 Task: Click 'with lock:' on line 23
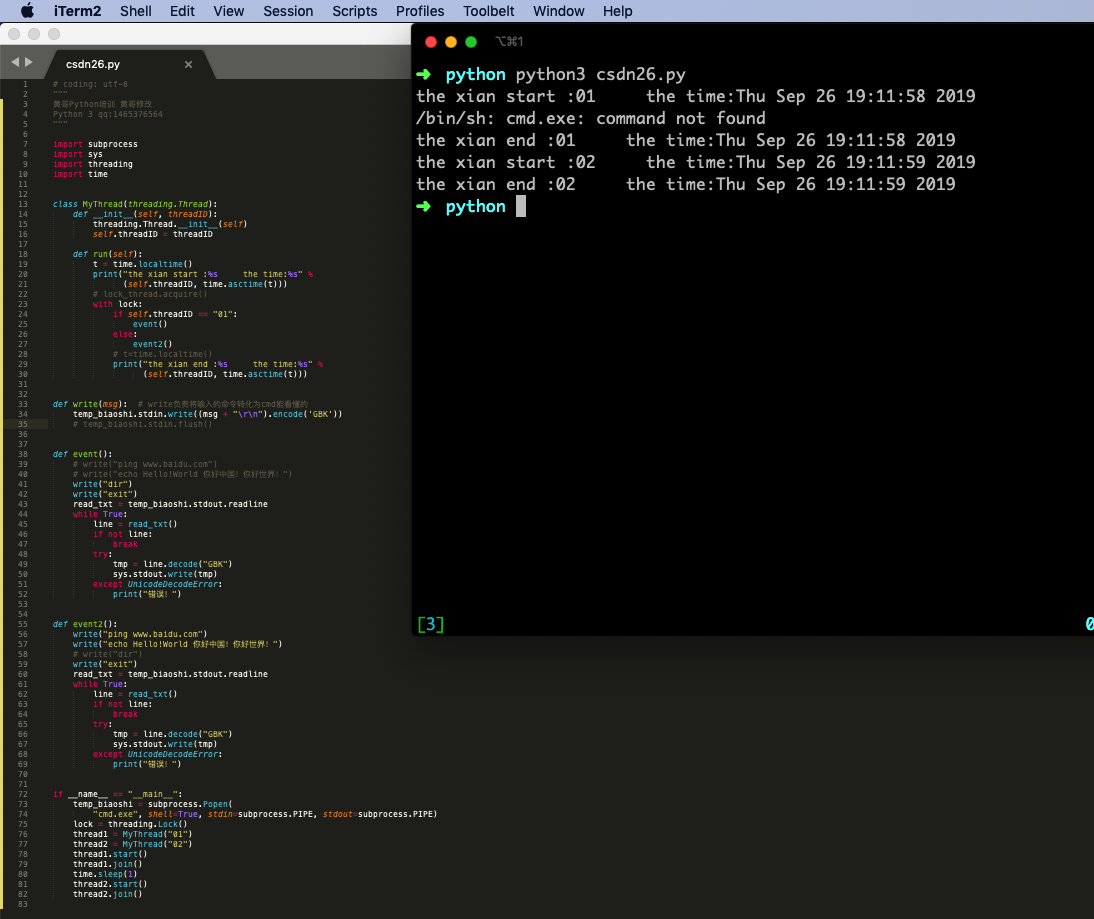point(117,304)
